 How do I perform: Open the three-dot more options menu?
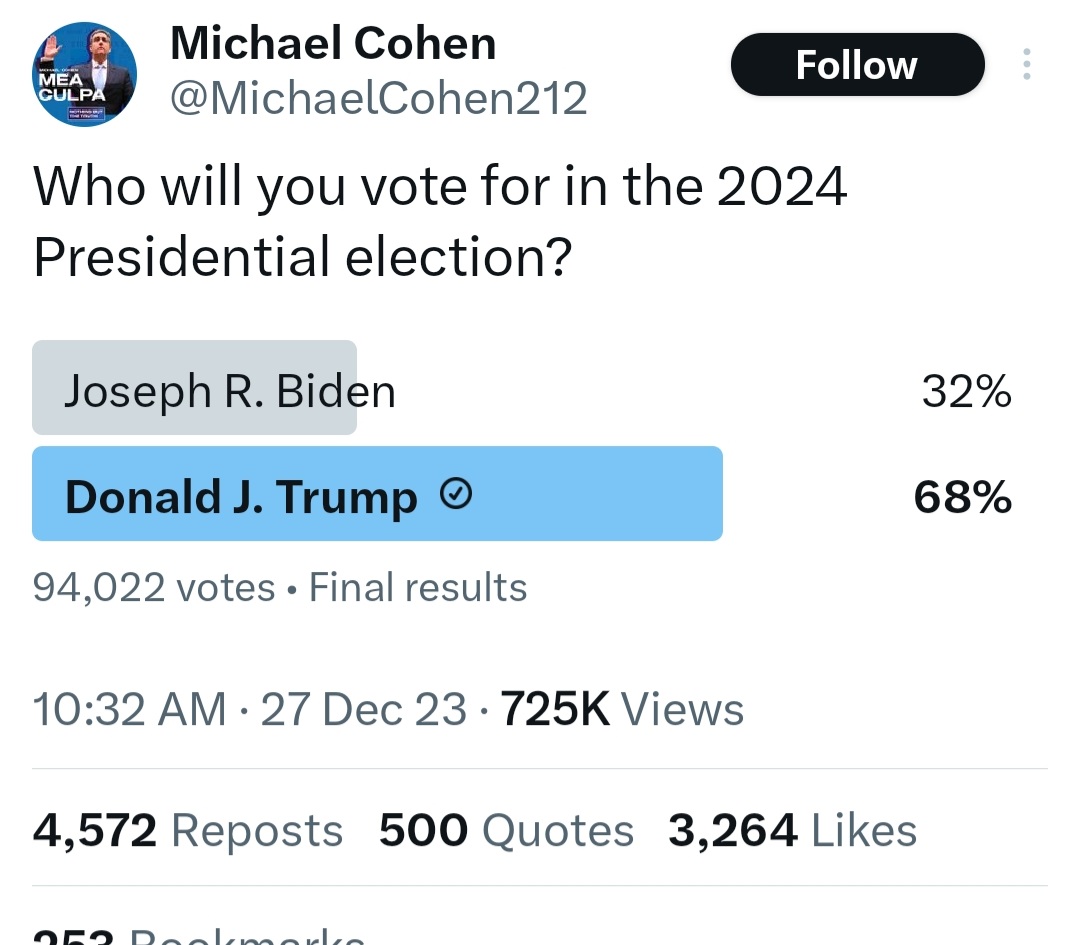click(1026, 65)
